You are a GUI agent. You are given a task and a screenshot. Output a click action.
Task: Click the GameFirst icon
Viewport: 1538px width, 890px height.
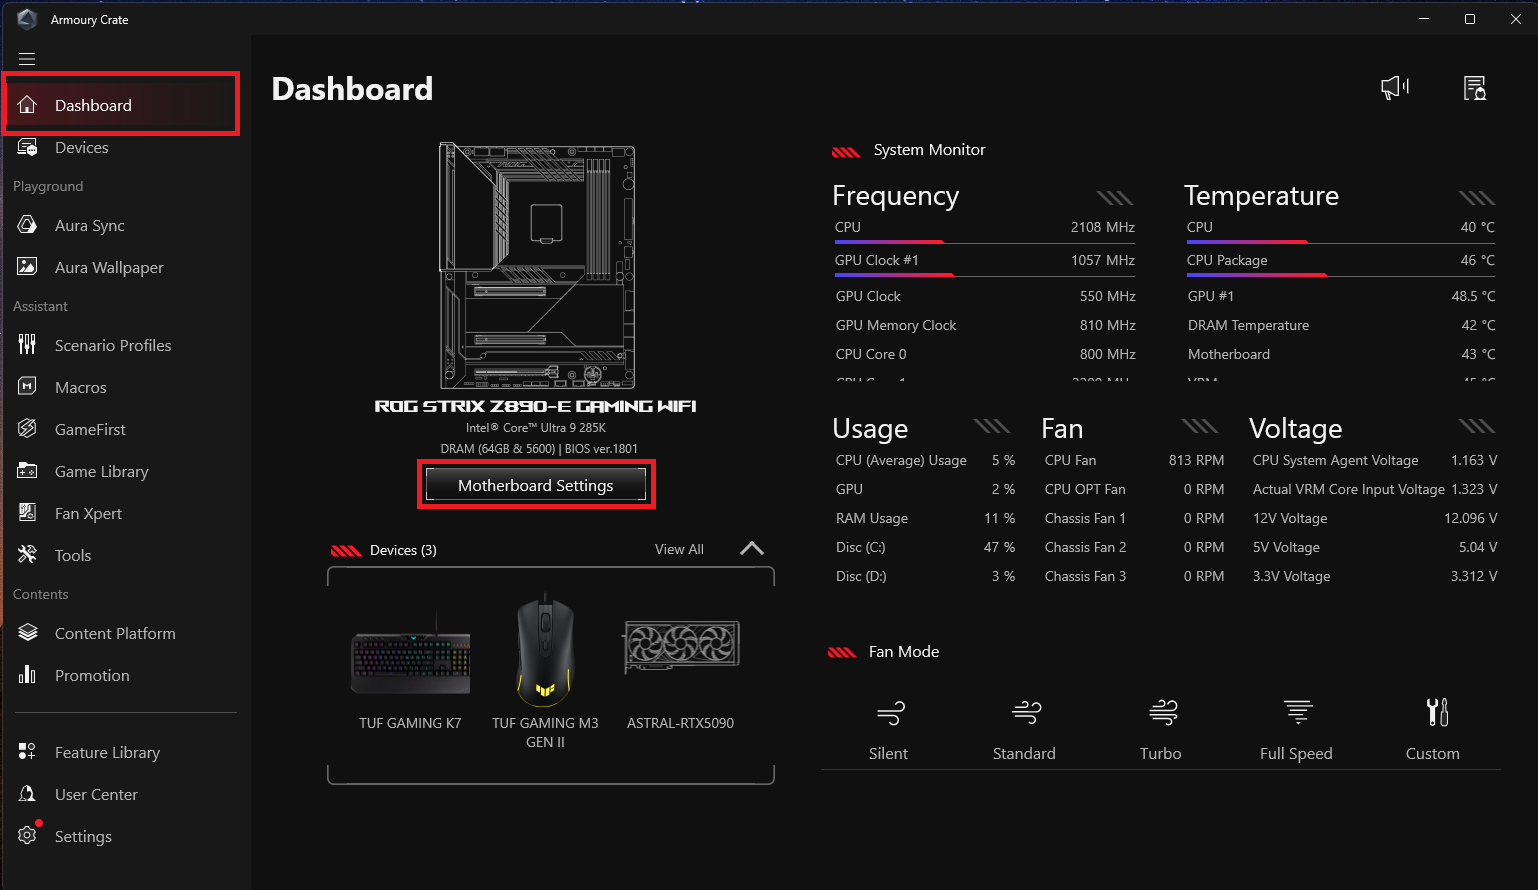[x=27, y=429]
